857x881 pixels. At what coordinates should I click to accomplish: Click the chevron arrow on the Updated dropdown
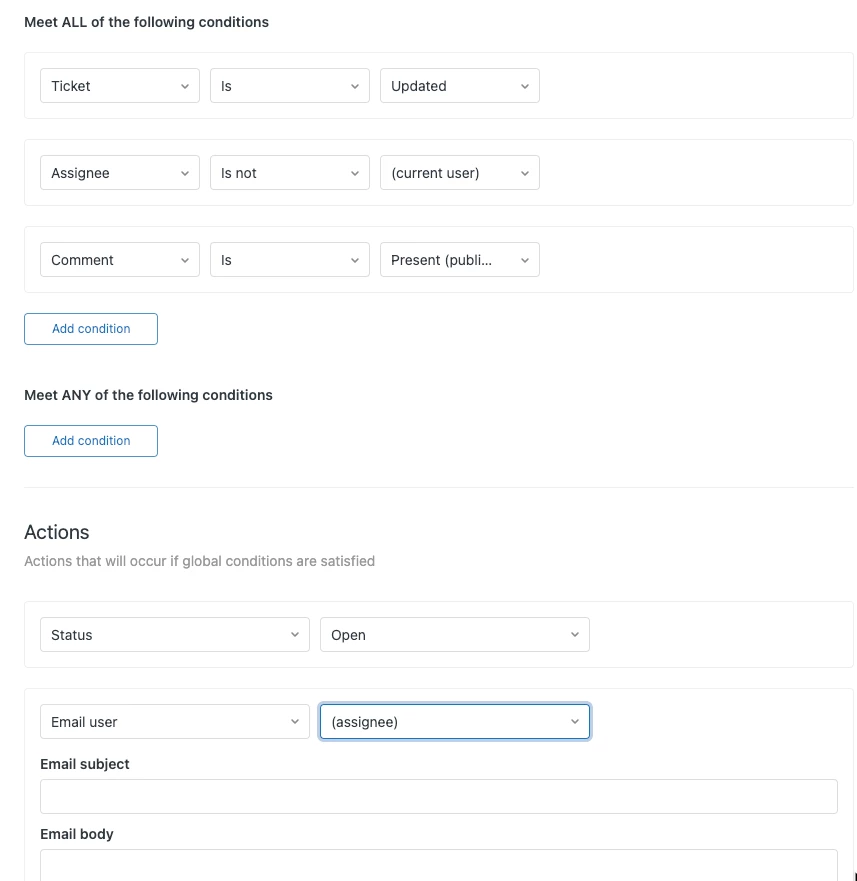pos(524,87)
